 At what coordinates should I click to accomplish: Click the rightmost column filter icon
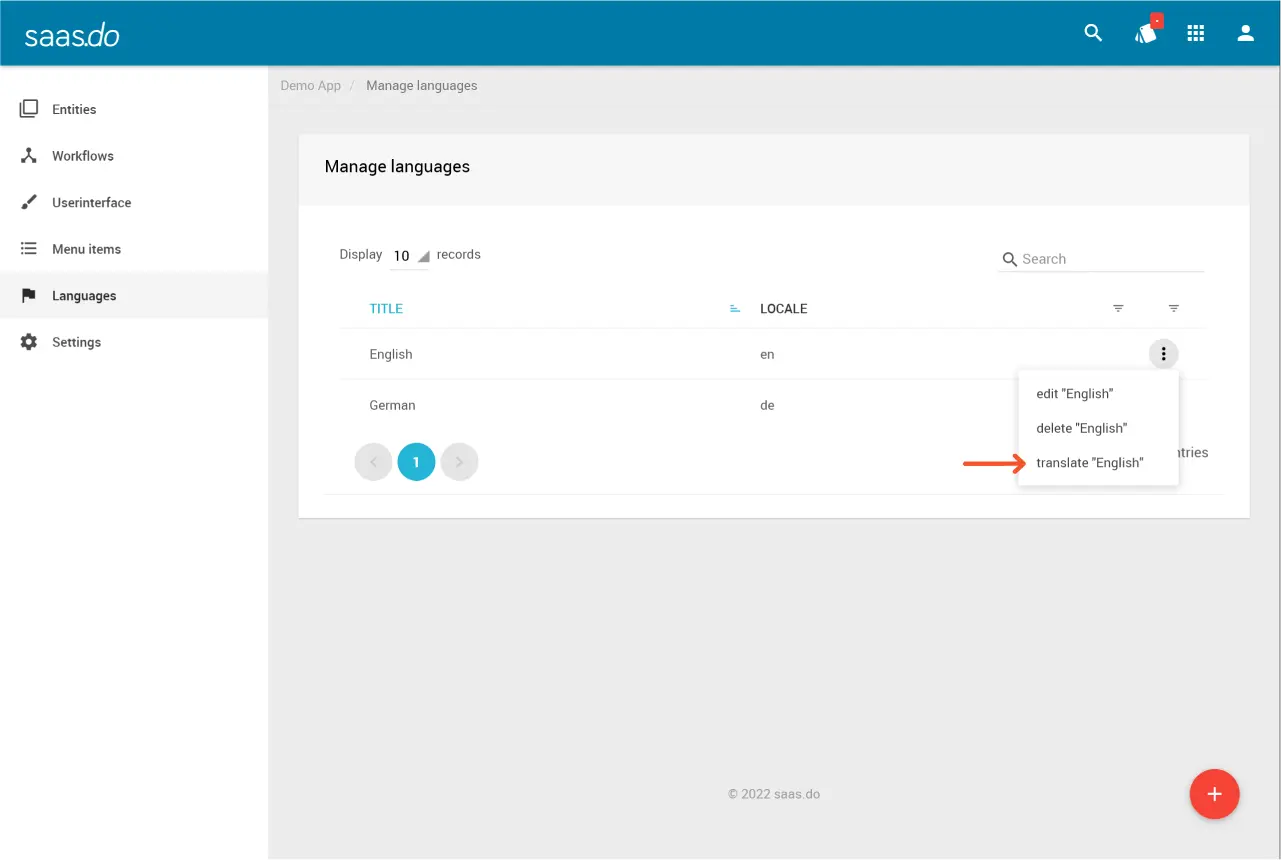coord(1174,309)
